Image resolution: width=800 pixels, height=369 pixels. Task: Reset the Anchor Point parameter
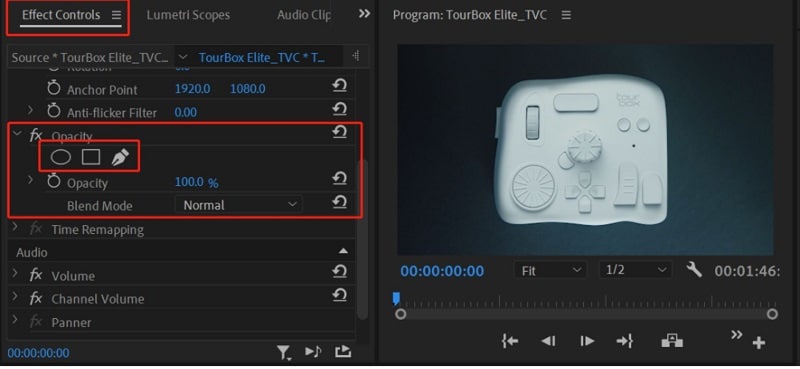pyautogui.click(x=339, y=85)
